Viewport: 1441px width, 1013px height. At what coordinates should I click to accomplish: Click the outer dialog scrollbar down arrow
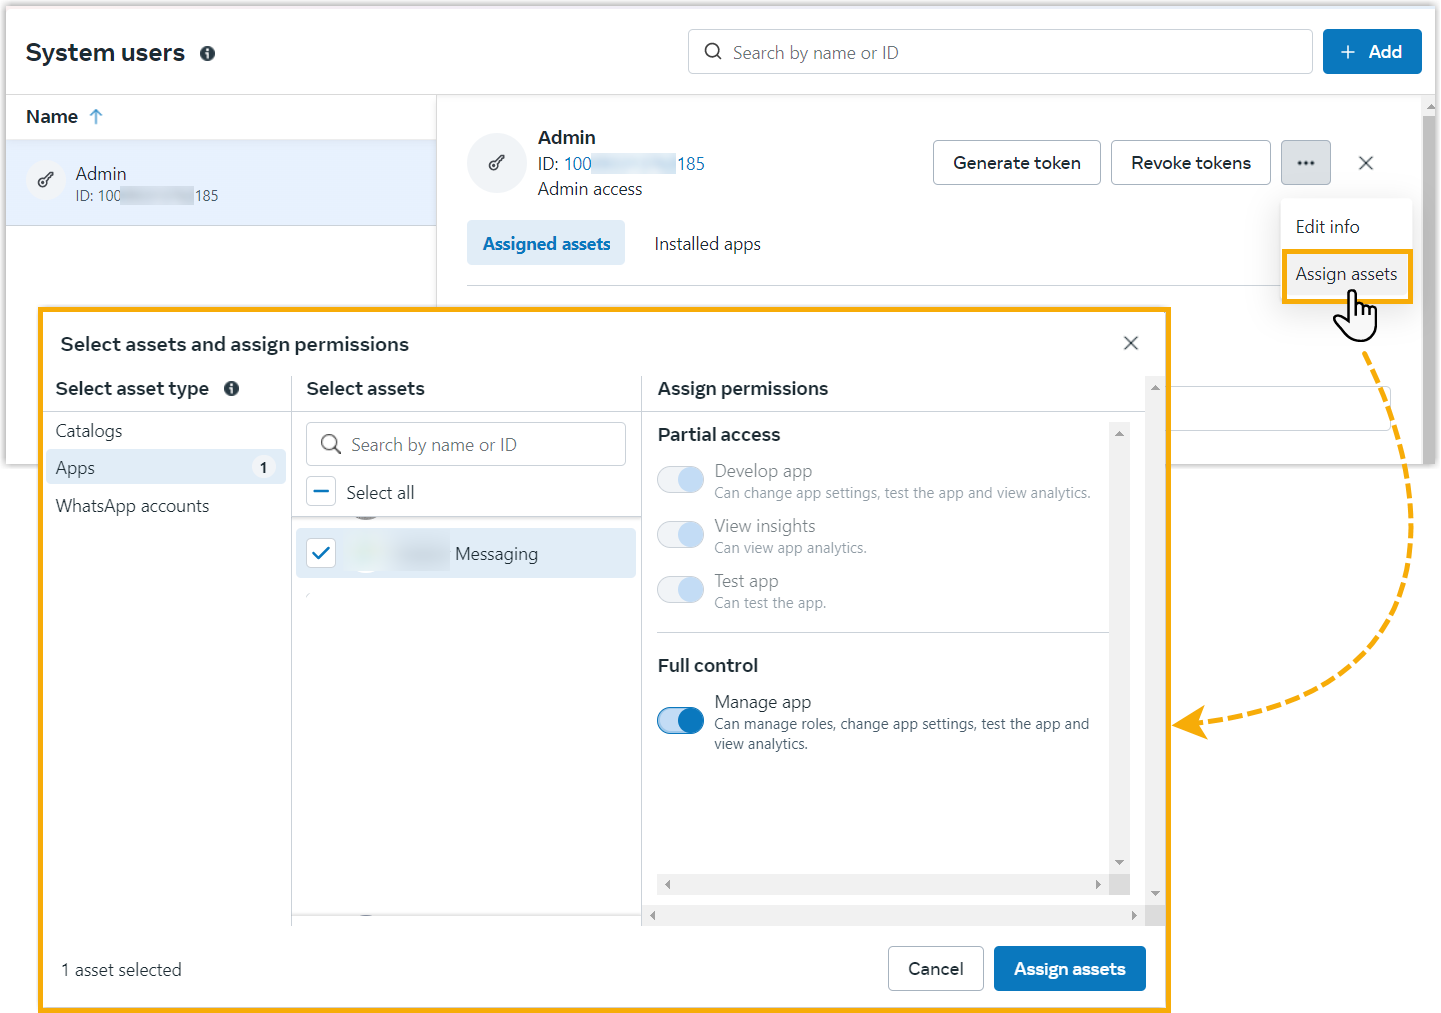click(1155, 894)
